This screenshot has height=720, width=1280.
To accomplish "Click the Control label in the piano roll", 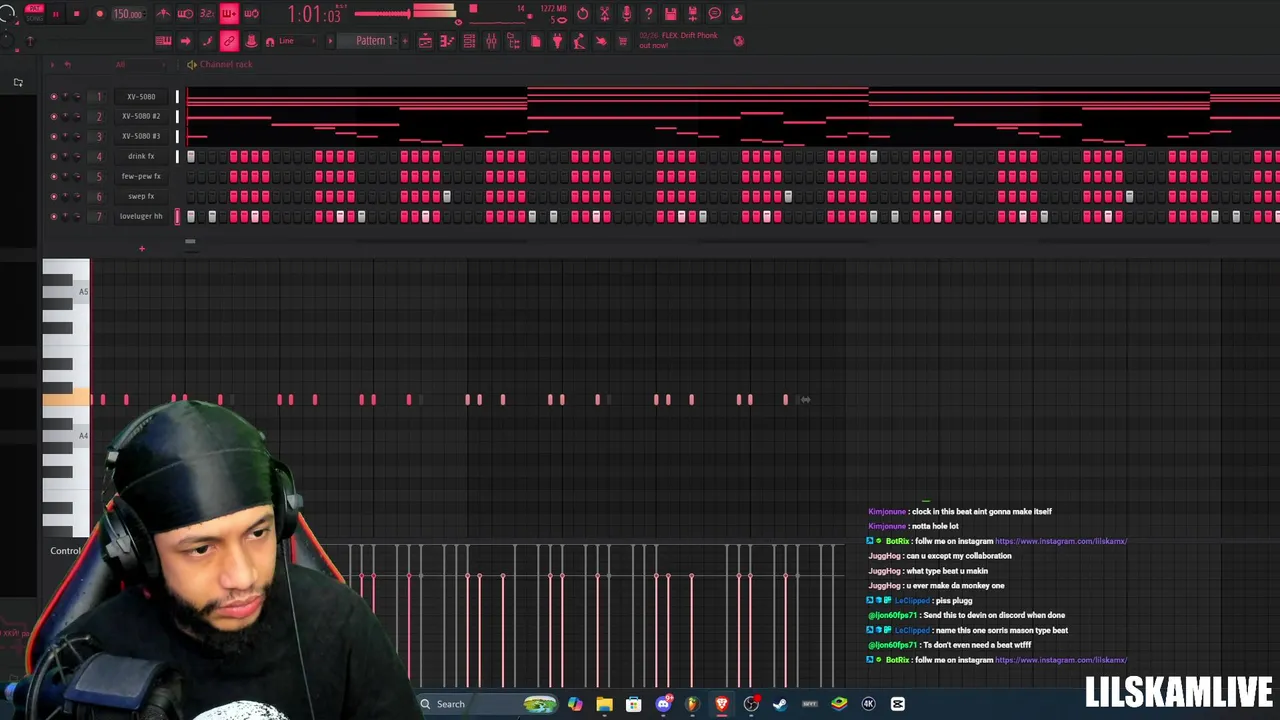I will click(x=66, y=551).
